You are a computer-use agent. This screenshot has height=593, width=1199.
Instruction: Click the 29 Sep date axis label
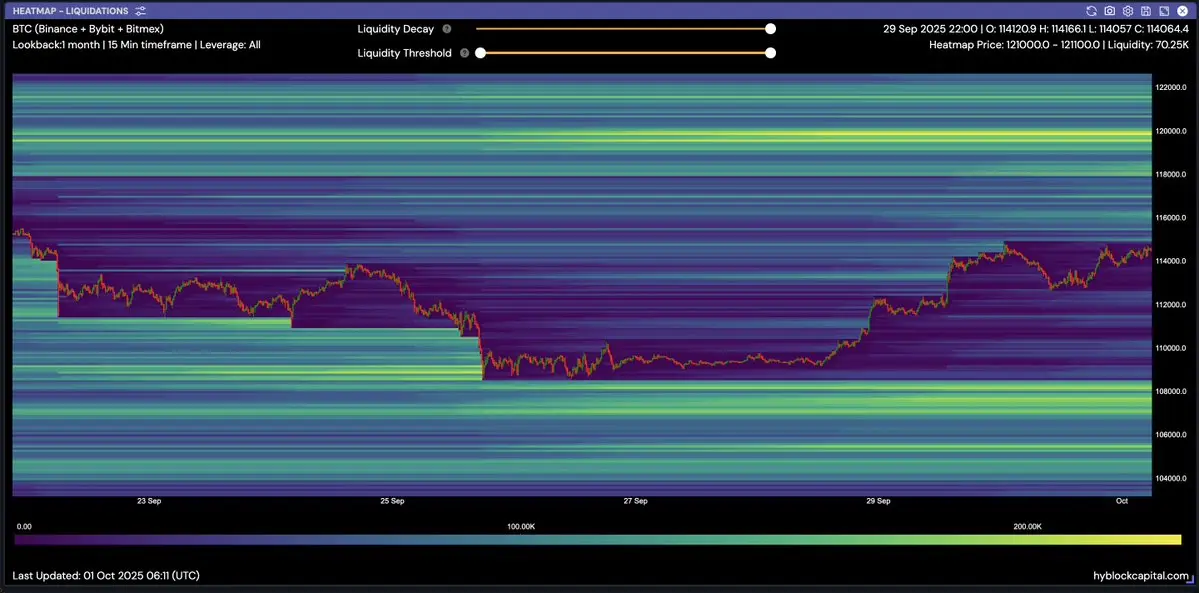[x=878, y=501]
